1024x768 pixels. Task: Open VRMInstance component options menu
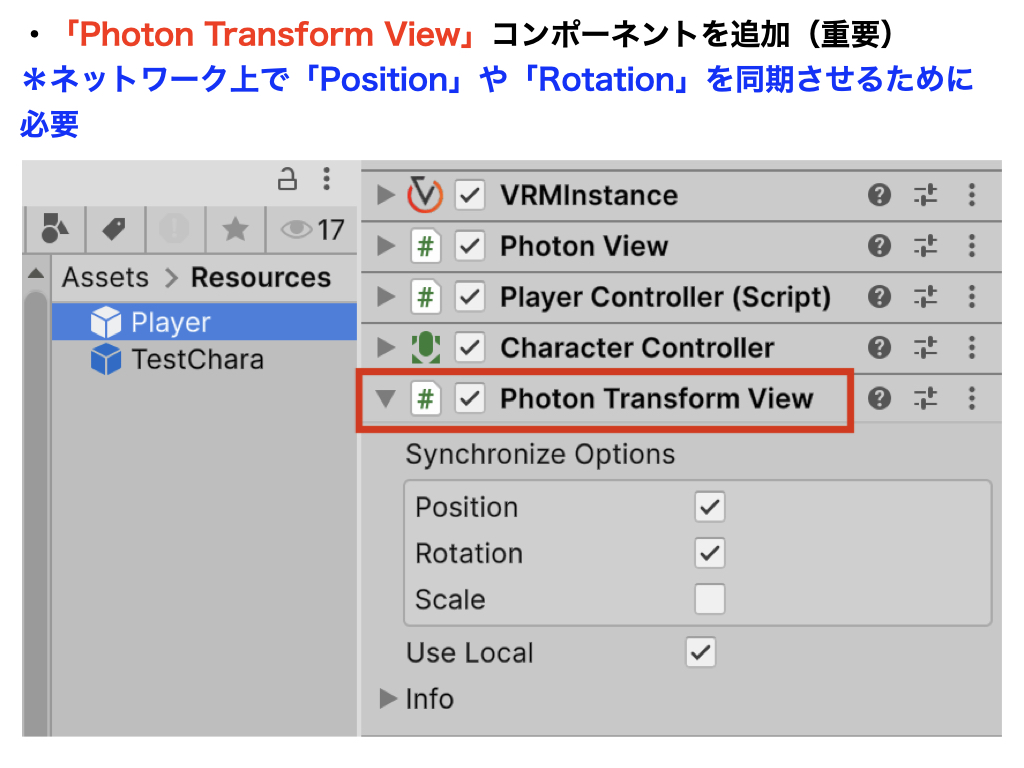[x=972, y=195]
